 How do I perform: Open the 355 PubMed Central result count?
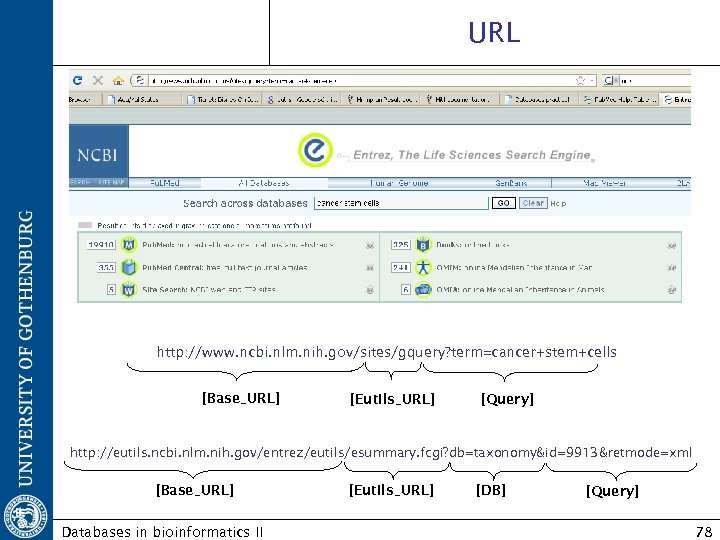106,267
